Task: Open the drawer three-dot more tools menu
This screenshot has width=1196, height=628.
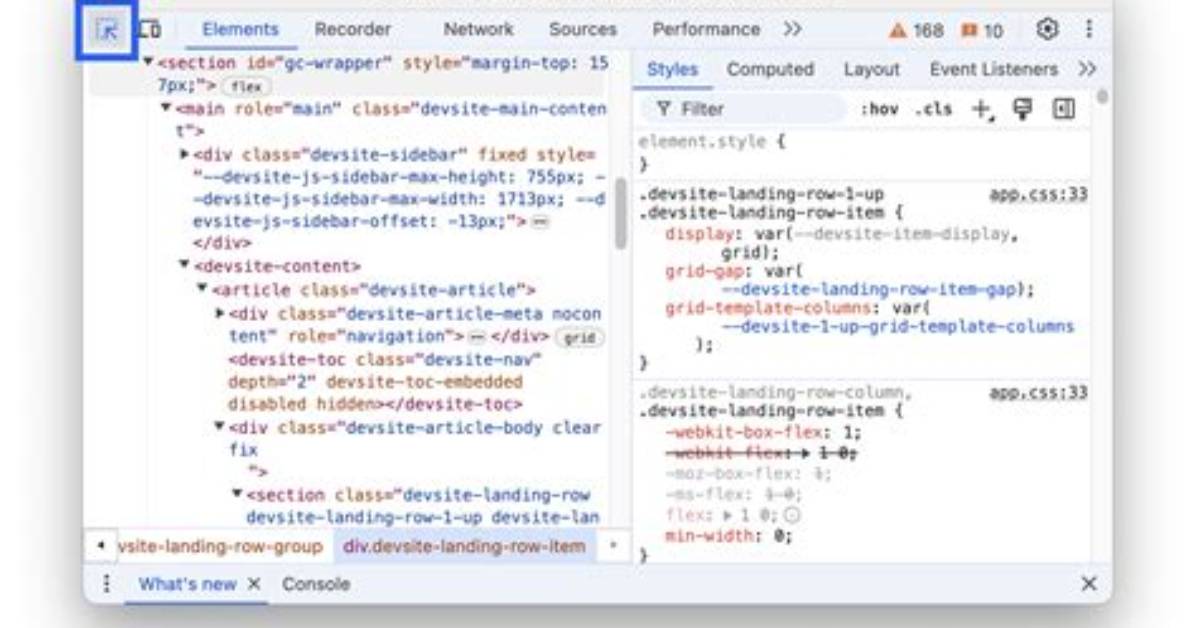Action: tap(107, 584)
